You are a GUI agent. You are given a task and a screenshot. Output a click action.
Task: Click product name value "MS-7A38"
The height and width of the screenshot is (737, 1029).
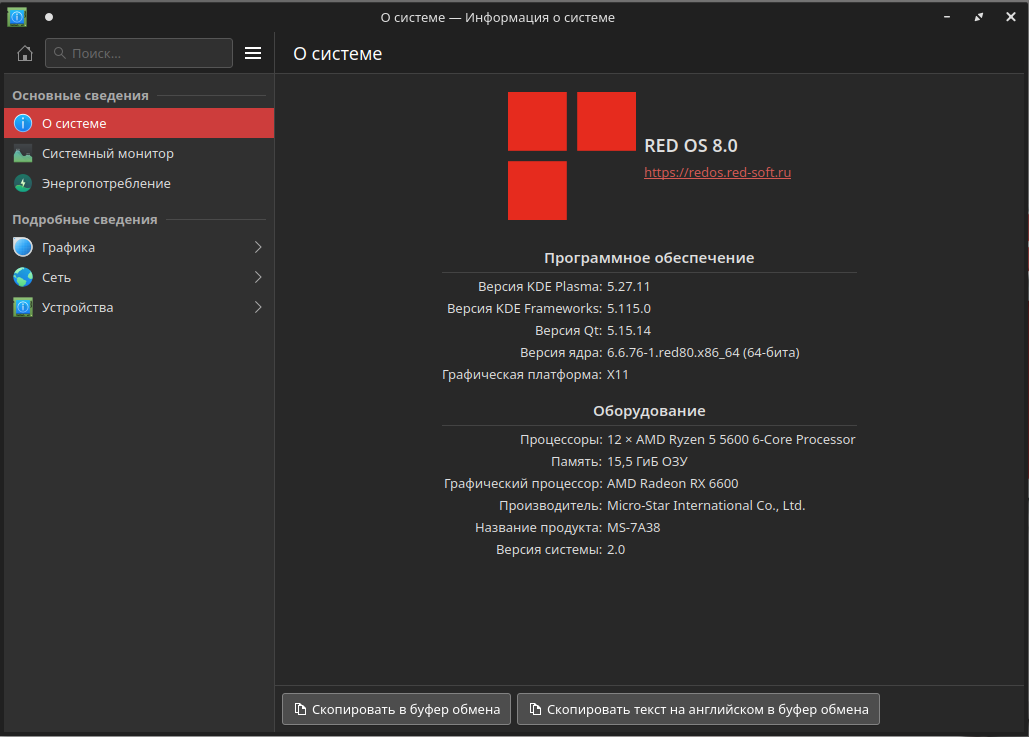click(633, 528)
